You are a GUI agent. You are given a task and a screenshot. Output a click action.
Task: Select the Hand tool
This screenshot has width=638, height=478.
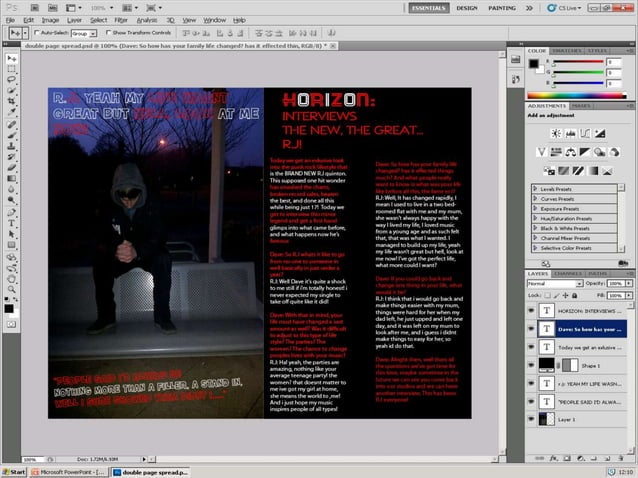tap(11, 279)
